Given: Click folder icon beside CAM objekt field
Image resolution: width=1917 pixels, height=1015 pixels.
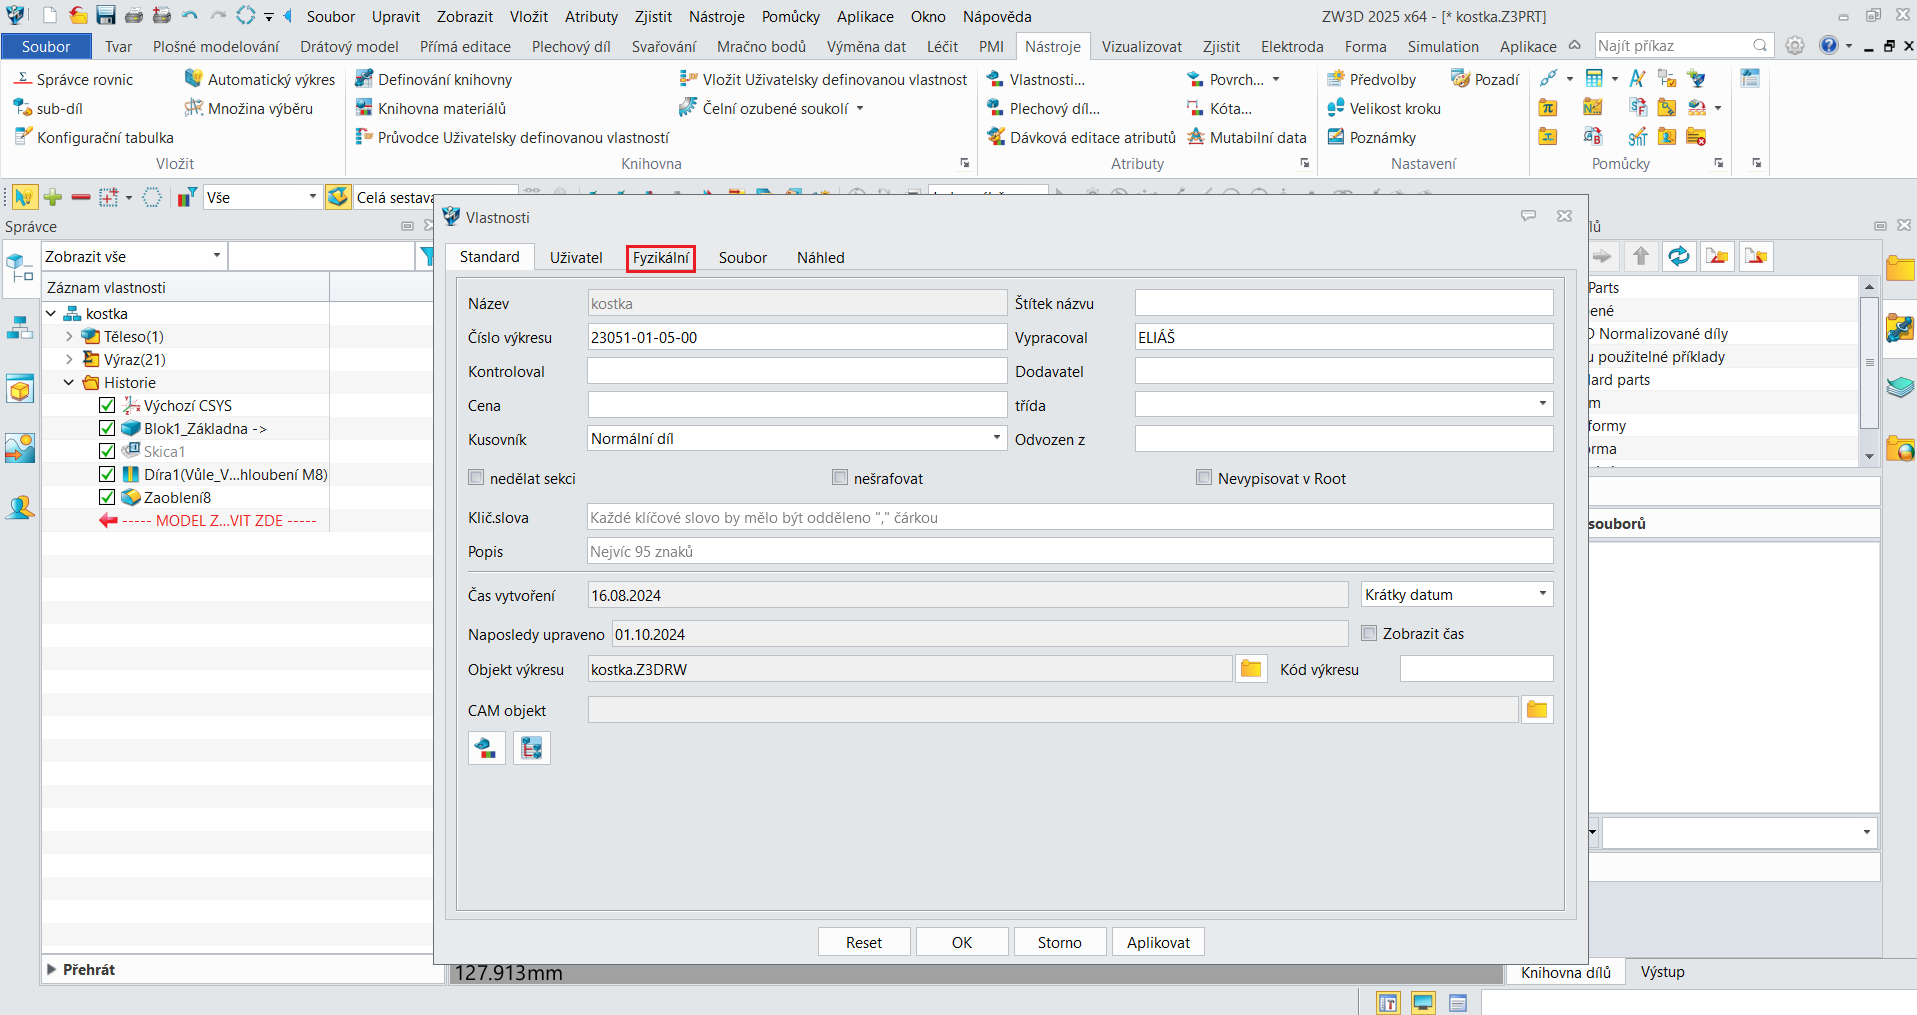Looking at the screenshot, I should [x=1536, y=710].
